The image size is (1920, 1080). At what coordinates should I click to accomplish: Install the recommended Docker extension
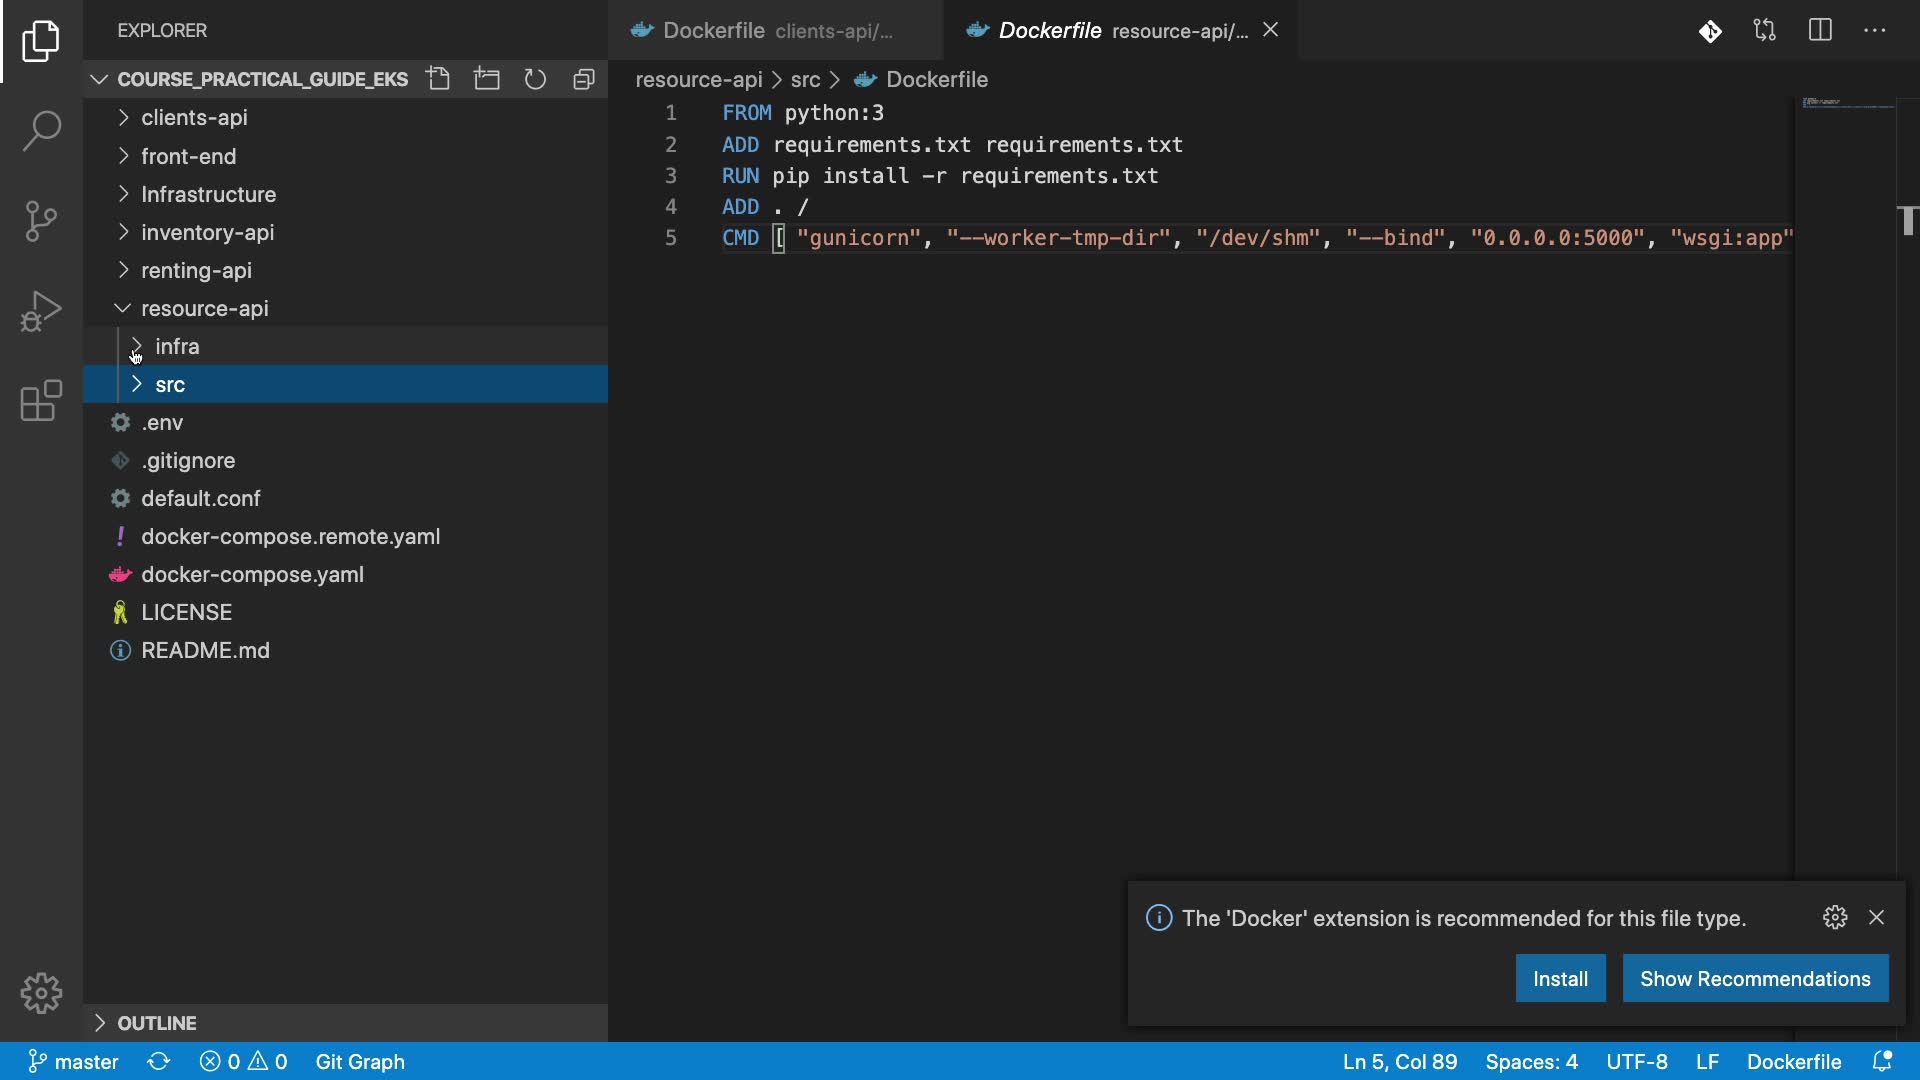pyautogui.click(x=1560, y=979)
